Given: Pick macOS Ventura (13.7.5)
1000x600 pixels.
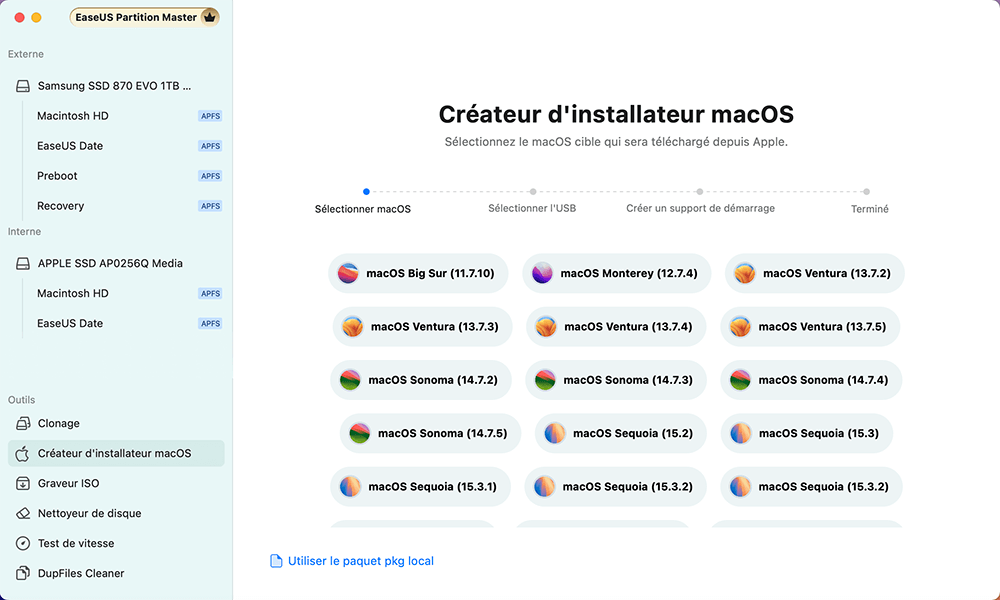Looking at the screenshot, I should [x=810, y=327].
